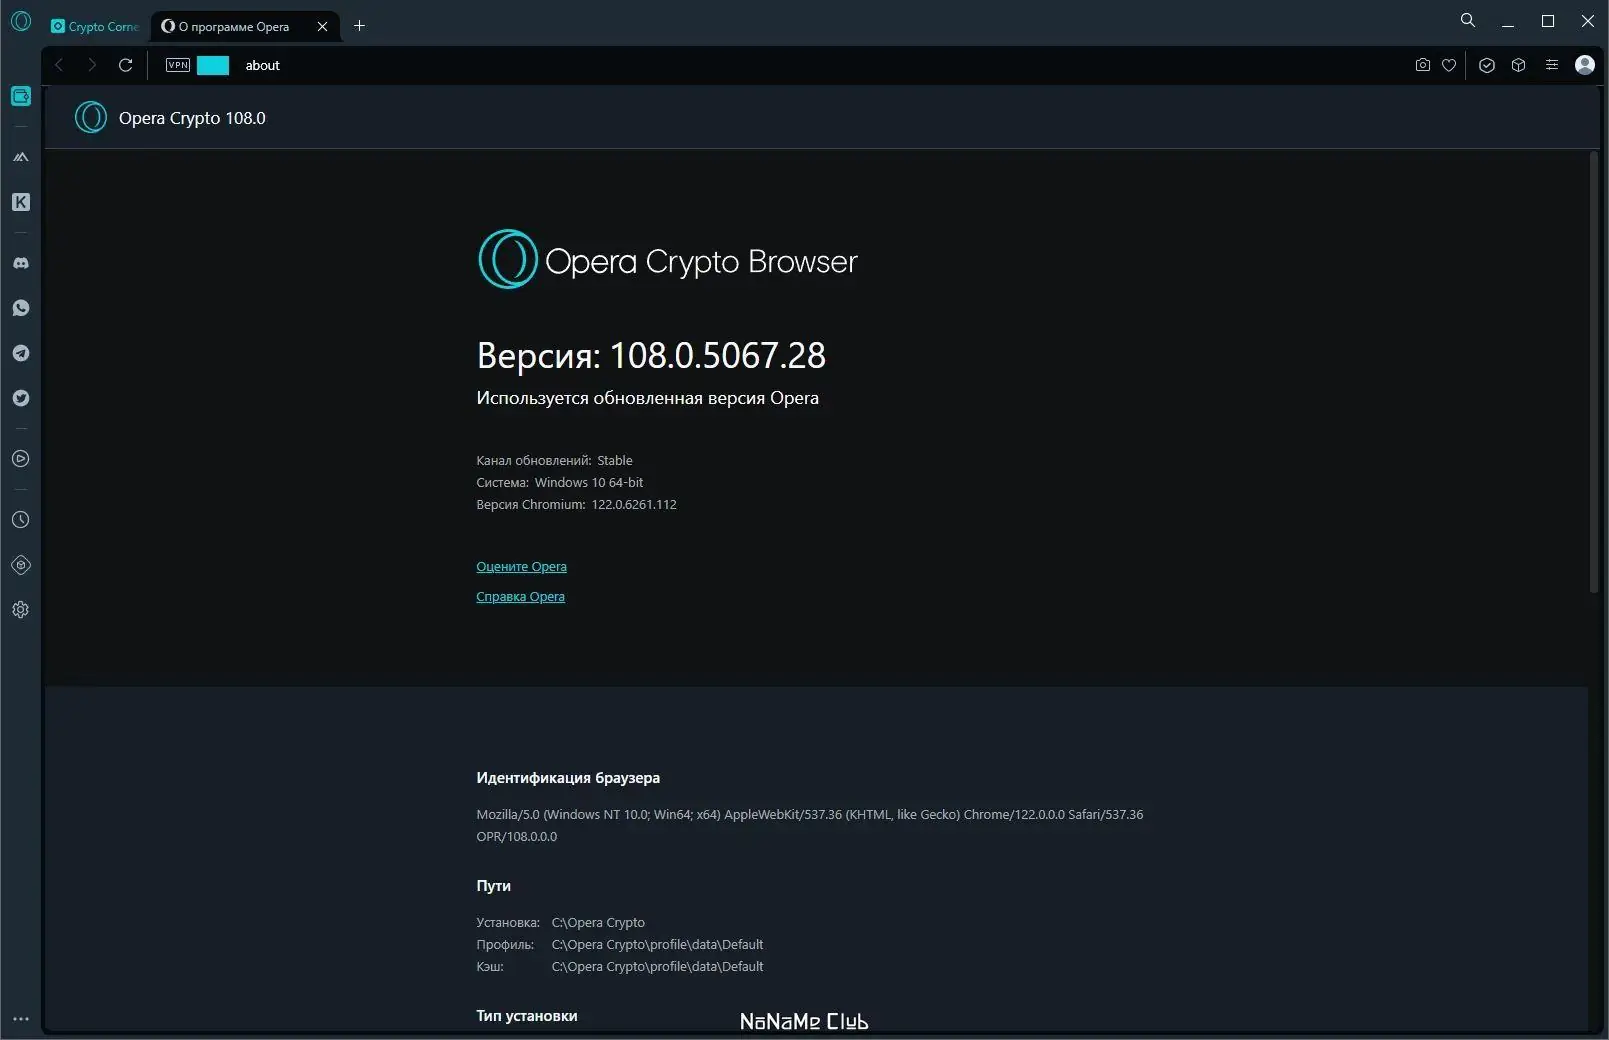
Task: Toggle the VPN switch in the address bar
Action: (x=213, y=65)
